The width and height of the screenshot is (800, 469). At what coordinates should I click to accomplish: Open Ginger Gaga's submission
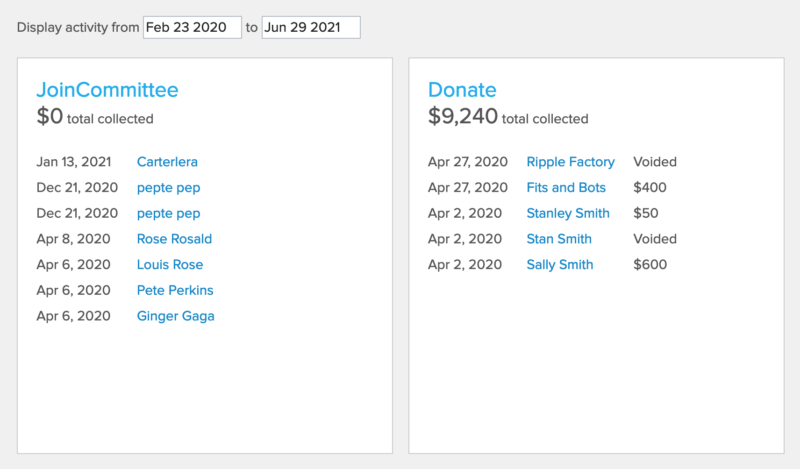tap(175, 316)
